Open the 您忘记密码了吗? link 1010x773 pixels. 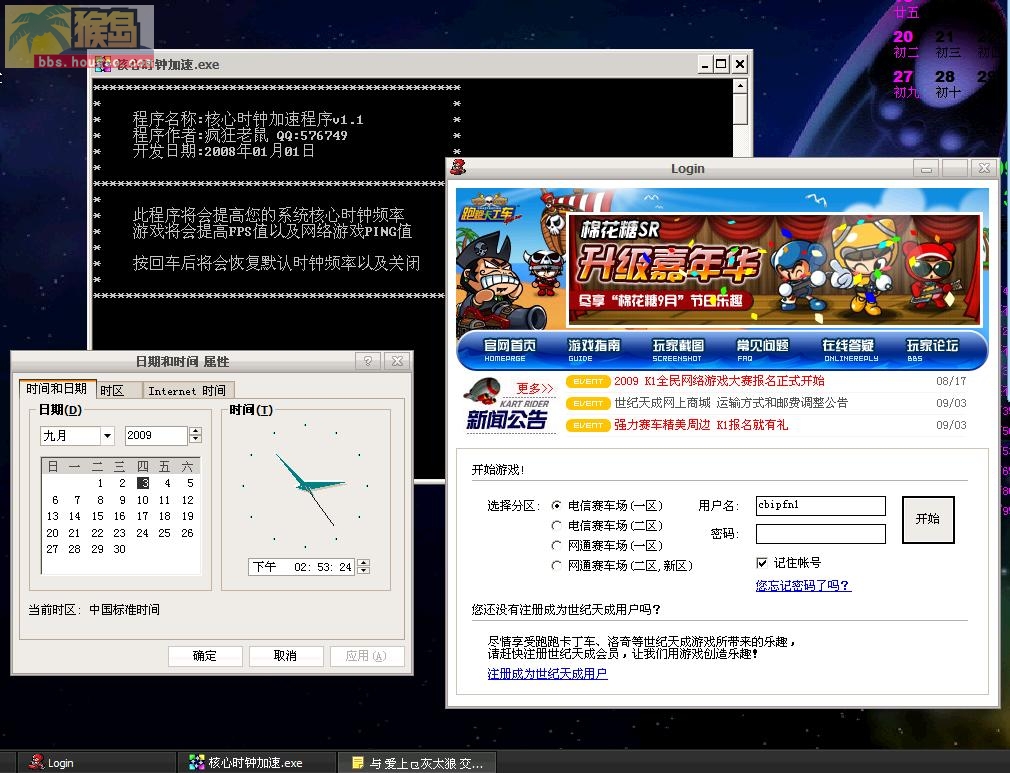tap(803, 586)
